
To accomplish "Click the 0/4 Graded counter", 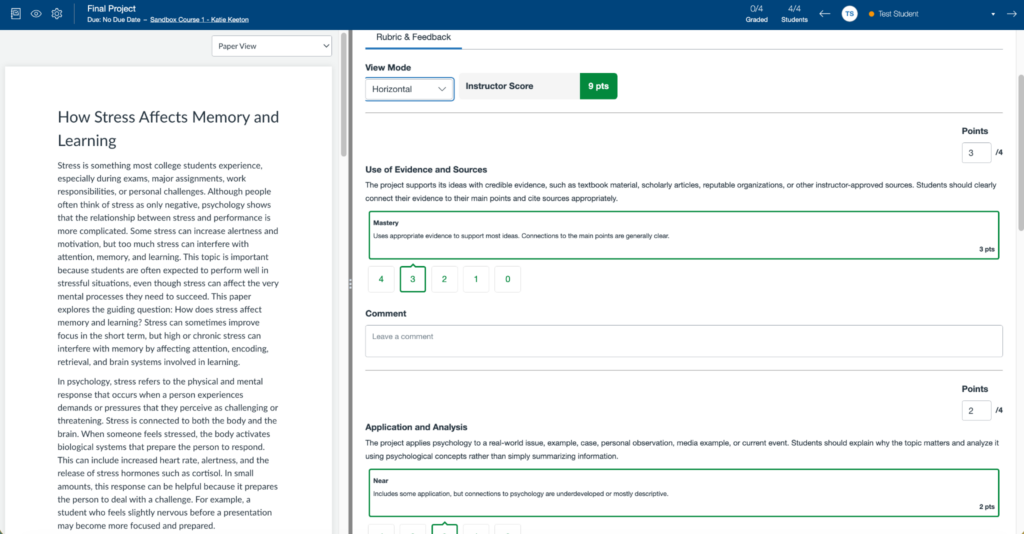I will tap(756, 14).
